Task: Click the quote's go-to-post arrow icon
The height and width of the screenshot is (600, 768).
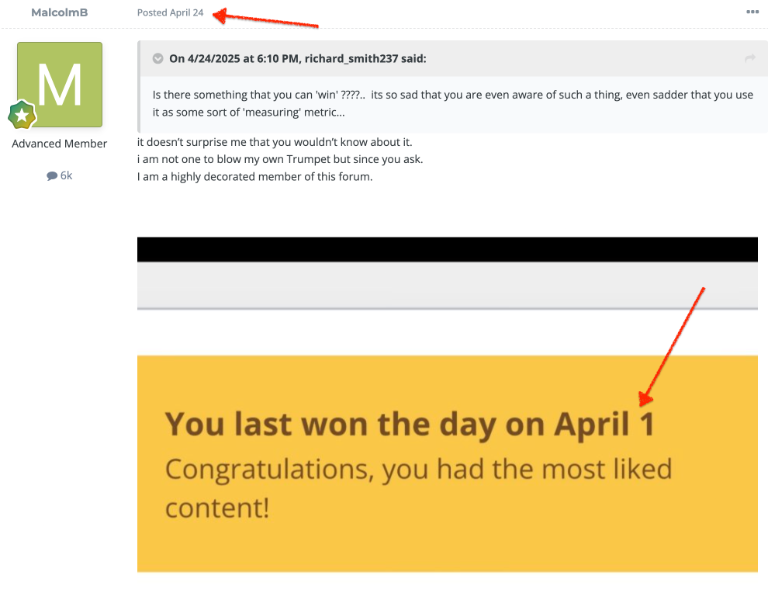Action: point(749,59)
